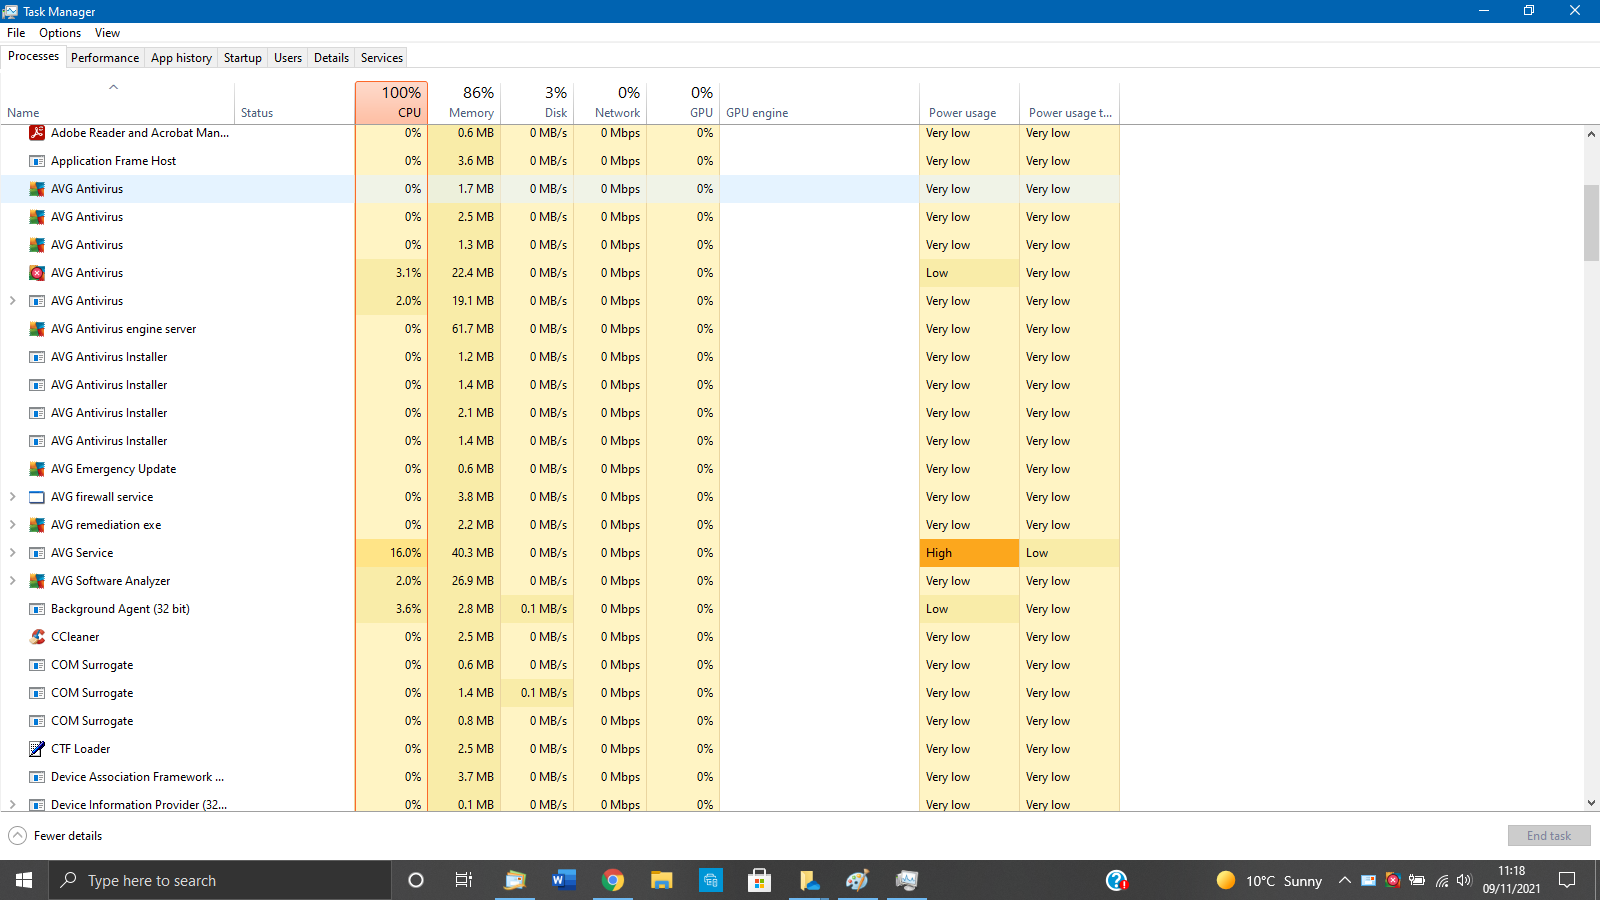Image resolution: width=1600 pixels, height=900 pixels.
Task: Click the red AVG Antivirus icon using 22.4 MB
Action: point(37,273)
